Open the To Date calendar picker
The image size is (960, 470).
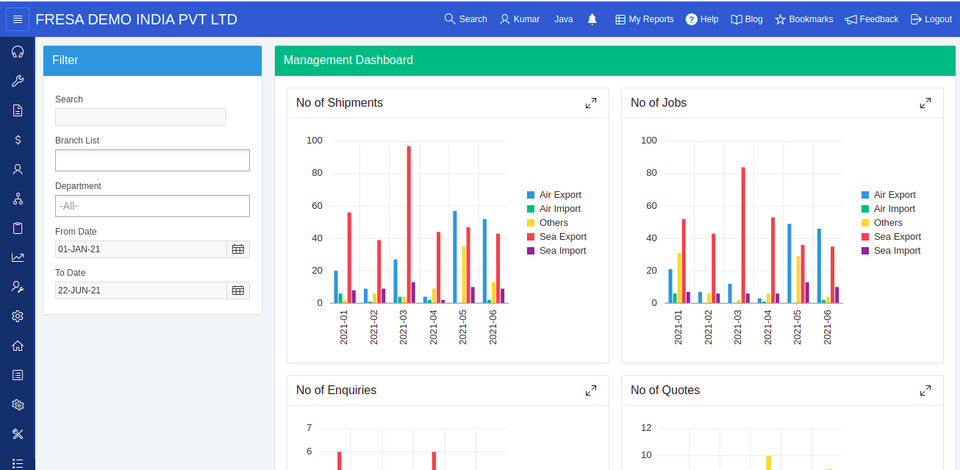(238, 290)
